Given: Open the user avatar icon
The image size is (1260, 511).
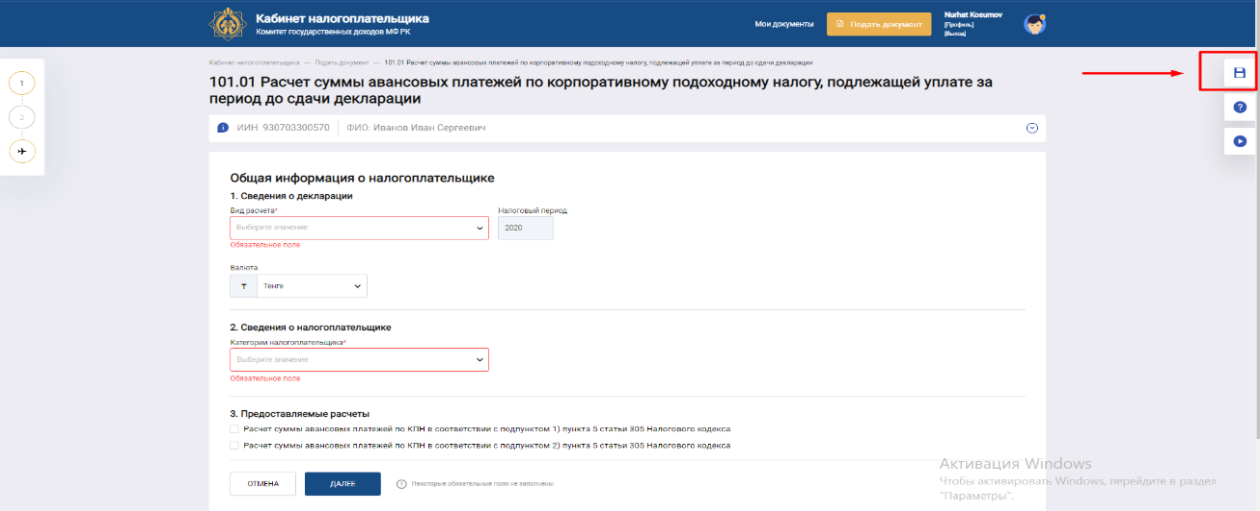Looking at the screenshot, I should [x=1035, y=24].
